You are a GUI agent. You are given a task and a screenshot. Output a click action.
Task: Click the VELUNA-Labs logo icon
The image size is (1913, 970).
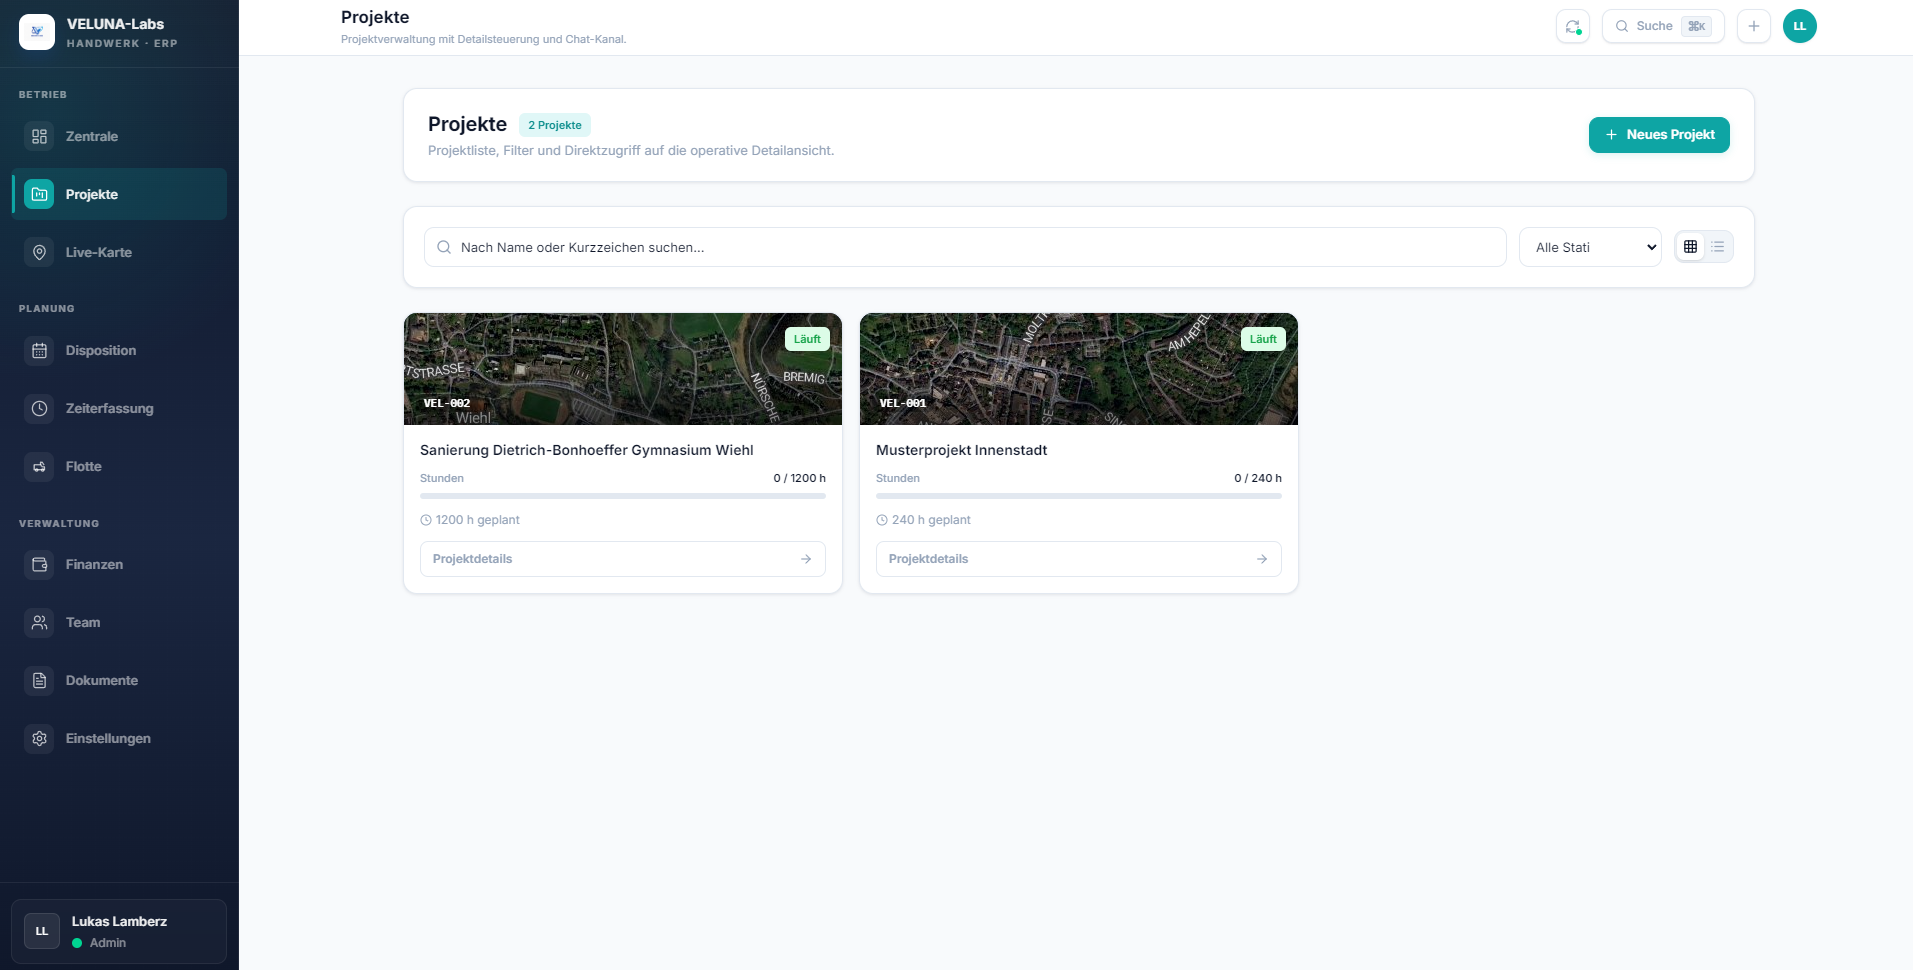tap(37, 32)
